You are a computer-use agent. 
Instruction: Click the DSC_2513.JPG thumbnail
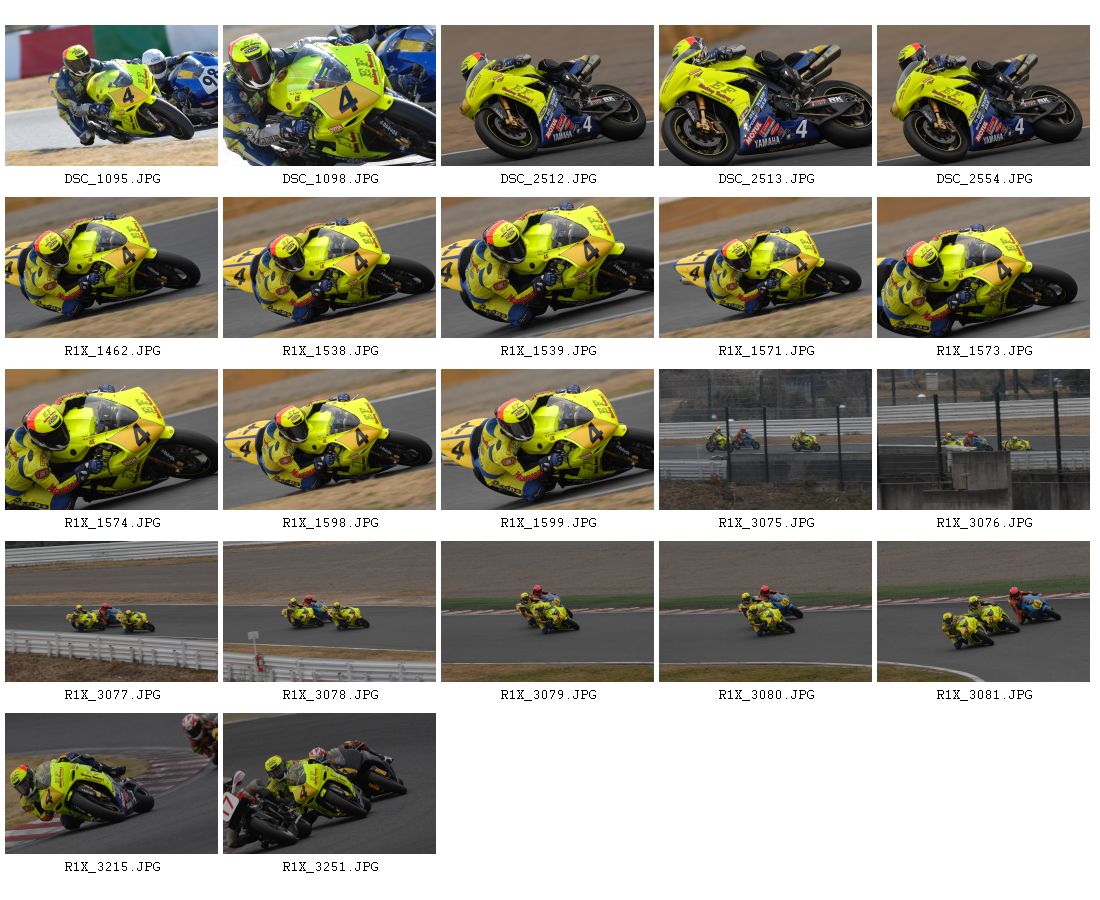pos(765,95)
